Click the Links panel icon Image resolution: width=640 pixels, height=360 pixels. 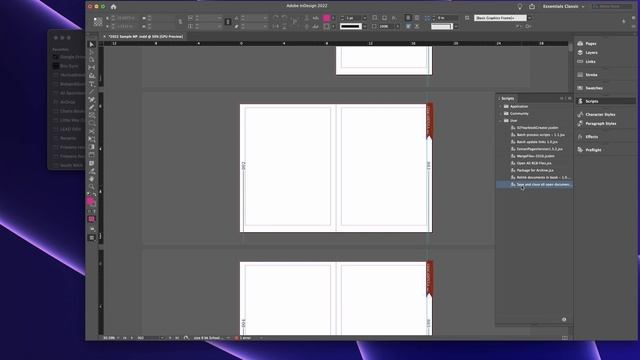click(x=580, y=62)
